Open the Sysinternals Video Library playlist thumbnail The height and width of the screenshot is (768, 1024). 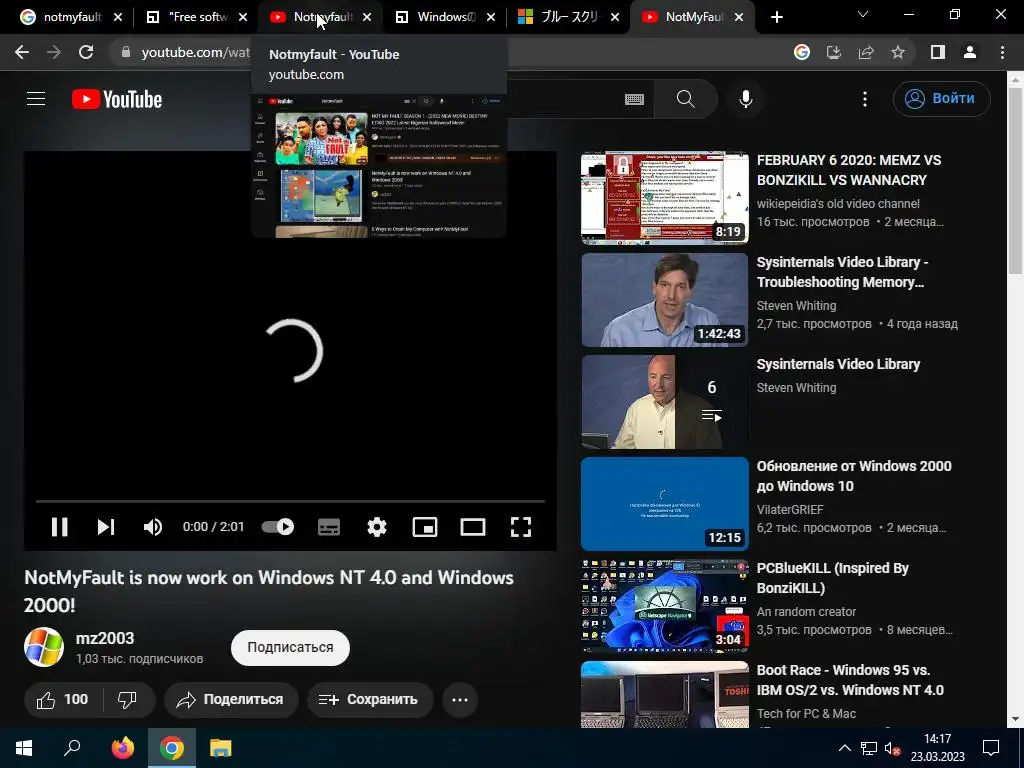pyautogui.click(x=665, y=402)
